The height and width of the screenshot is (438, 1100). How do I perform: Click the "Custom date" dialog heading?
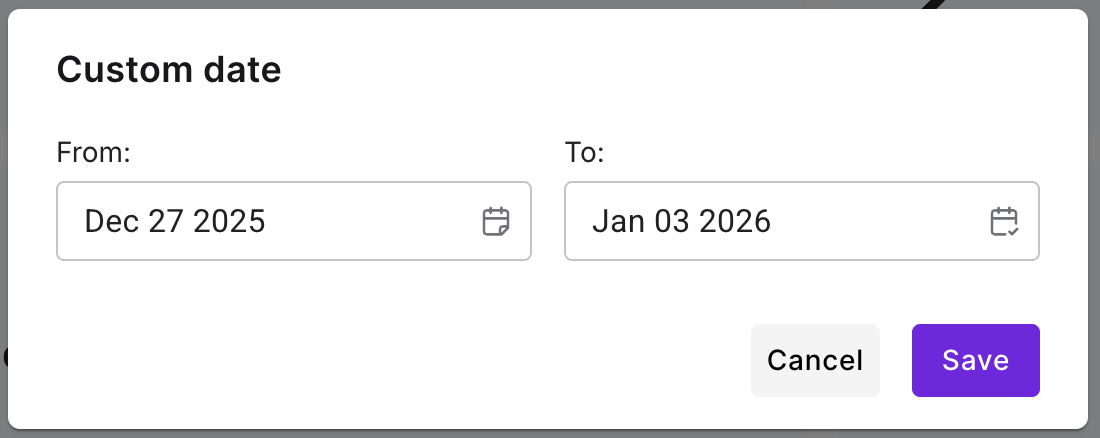169,70
